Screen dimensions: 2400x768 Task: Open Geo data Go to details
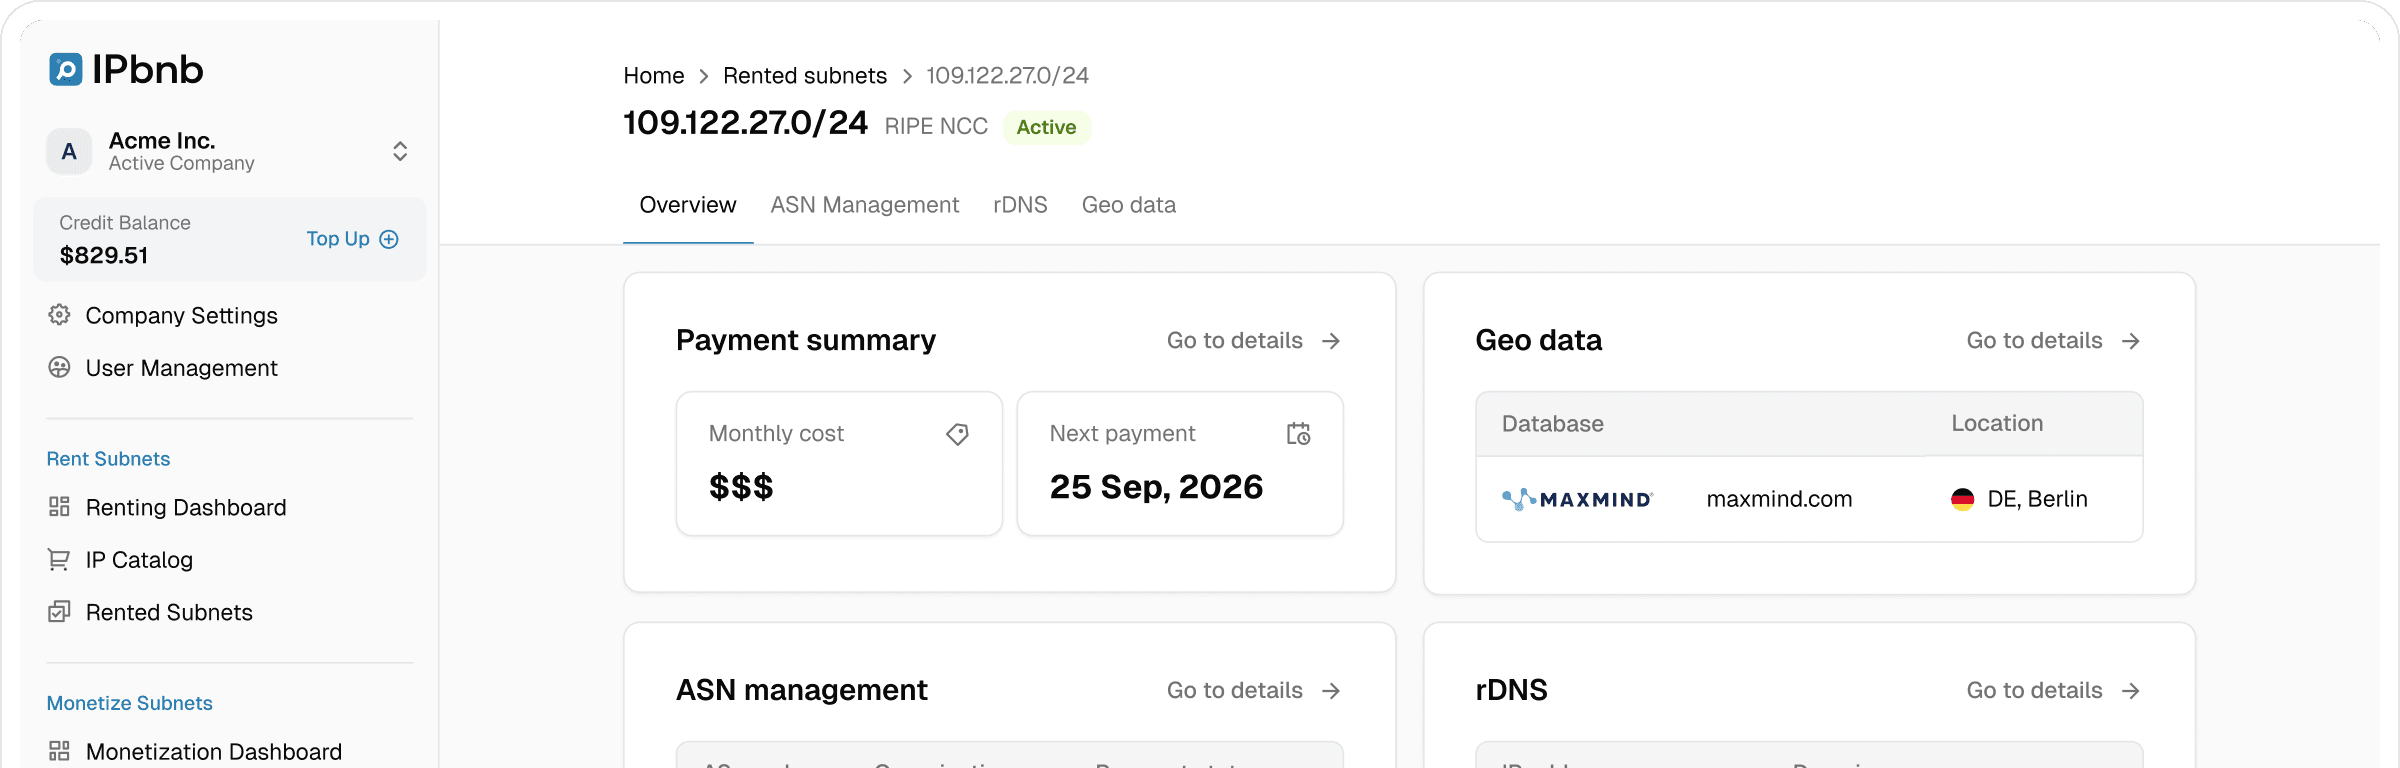(x=2052, y=341)
